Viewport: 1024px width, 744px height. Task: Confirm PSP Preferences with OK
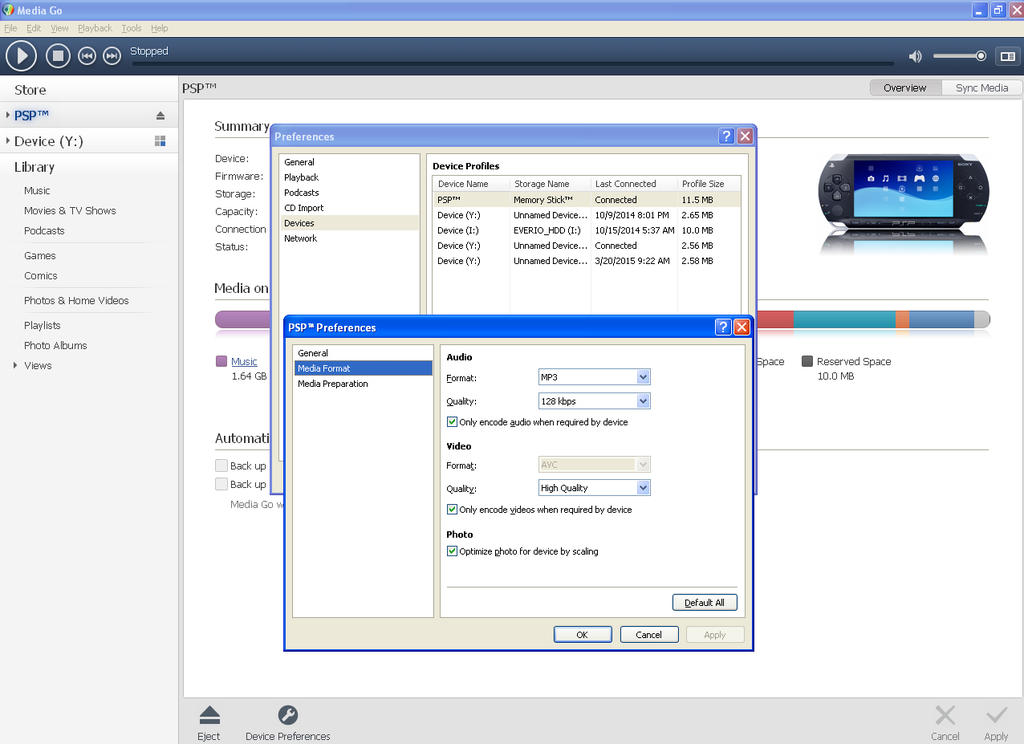583,634
